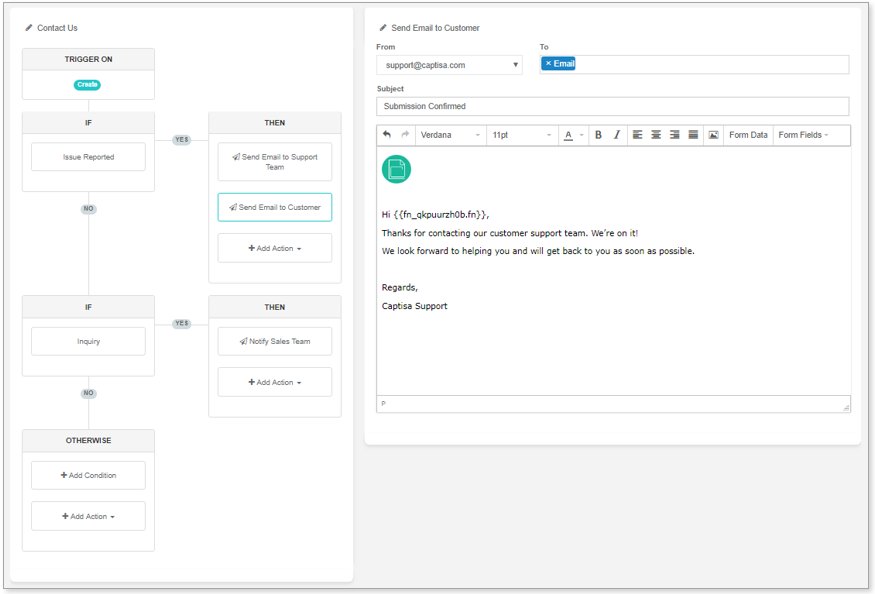Select the Notify Sales Team action
The width and height of the screenshot is (875, 594).
click(275, 341)
